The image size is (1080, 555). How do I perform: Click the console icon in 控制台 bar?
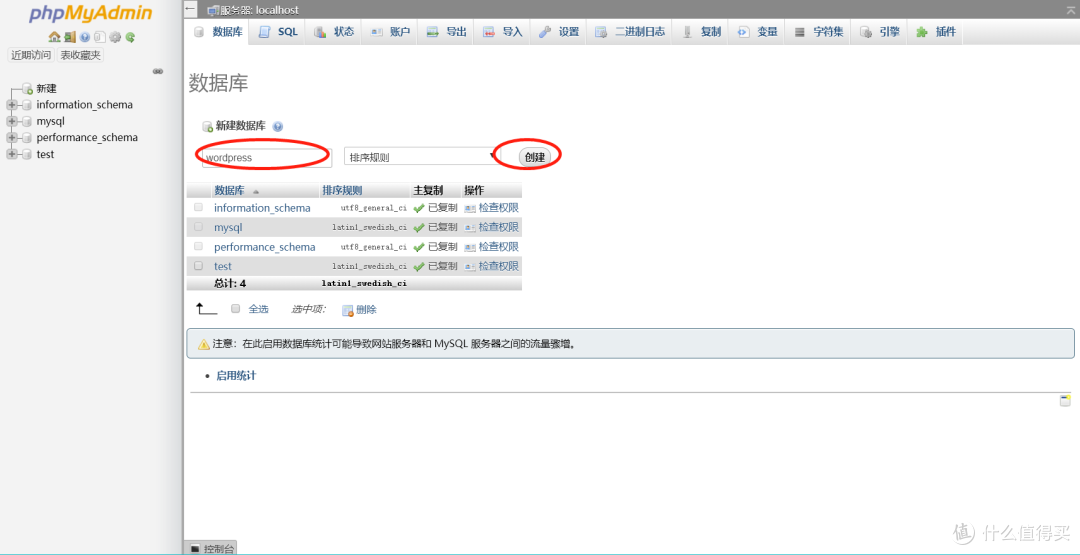click(195, 549)
